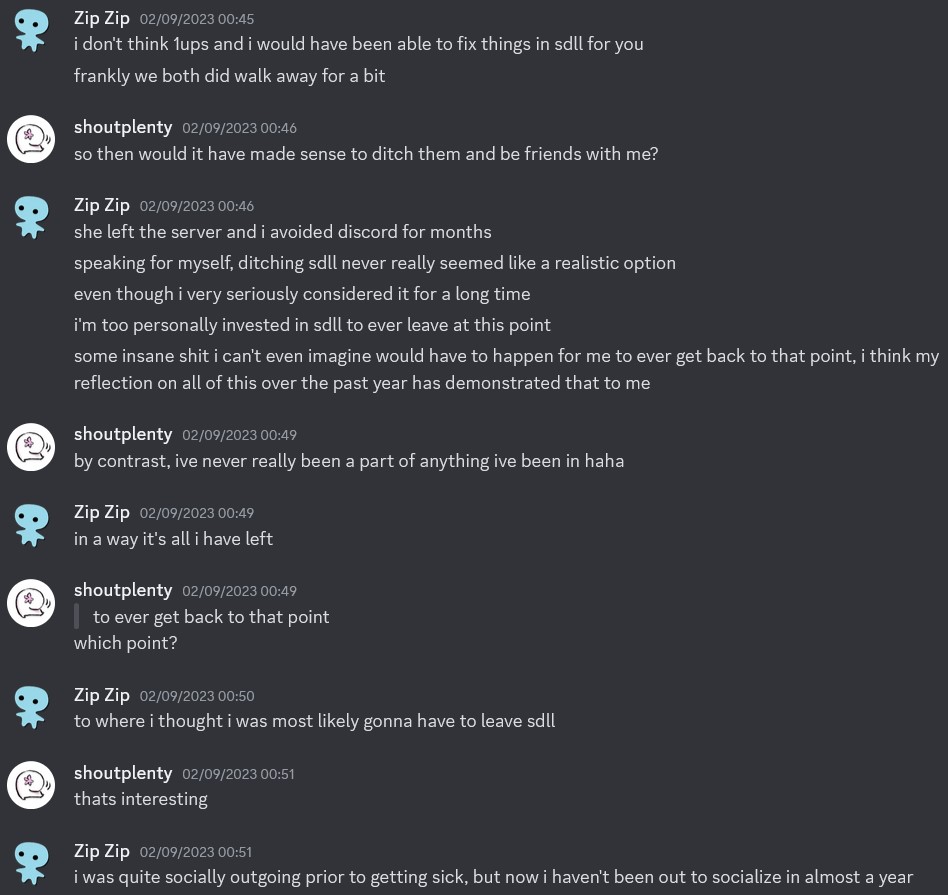This screenshot has height=895, width=948.
Task: Select message 'i was quite socially outgoing prior'
Action: coord(493,878)
